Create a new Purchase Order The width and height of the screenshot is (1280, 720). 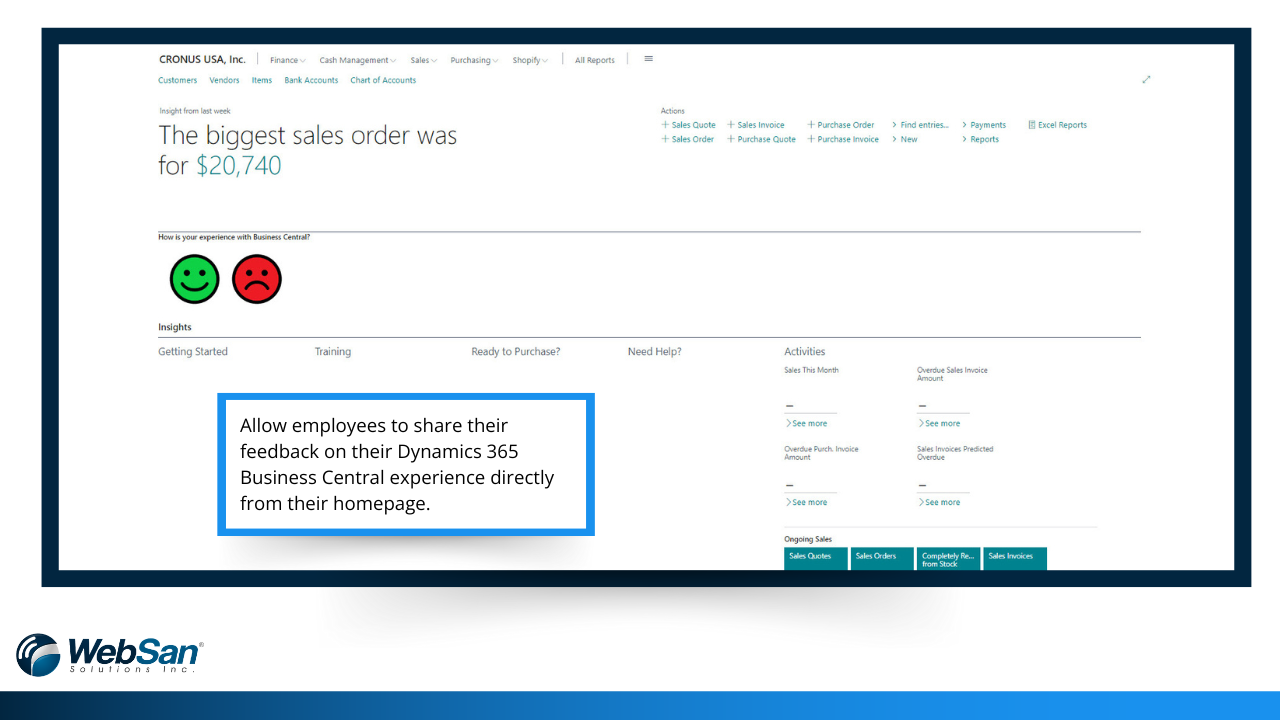[841, 125]
